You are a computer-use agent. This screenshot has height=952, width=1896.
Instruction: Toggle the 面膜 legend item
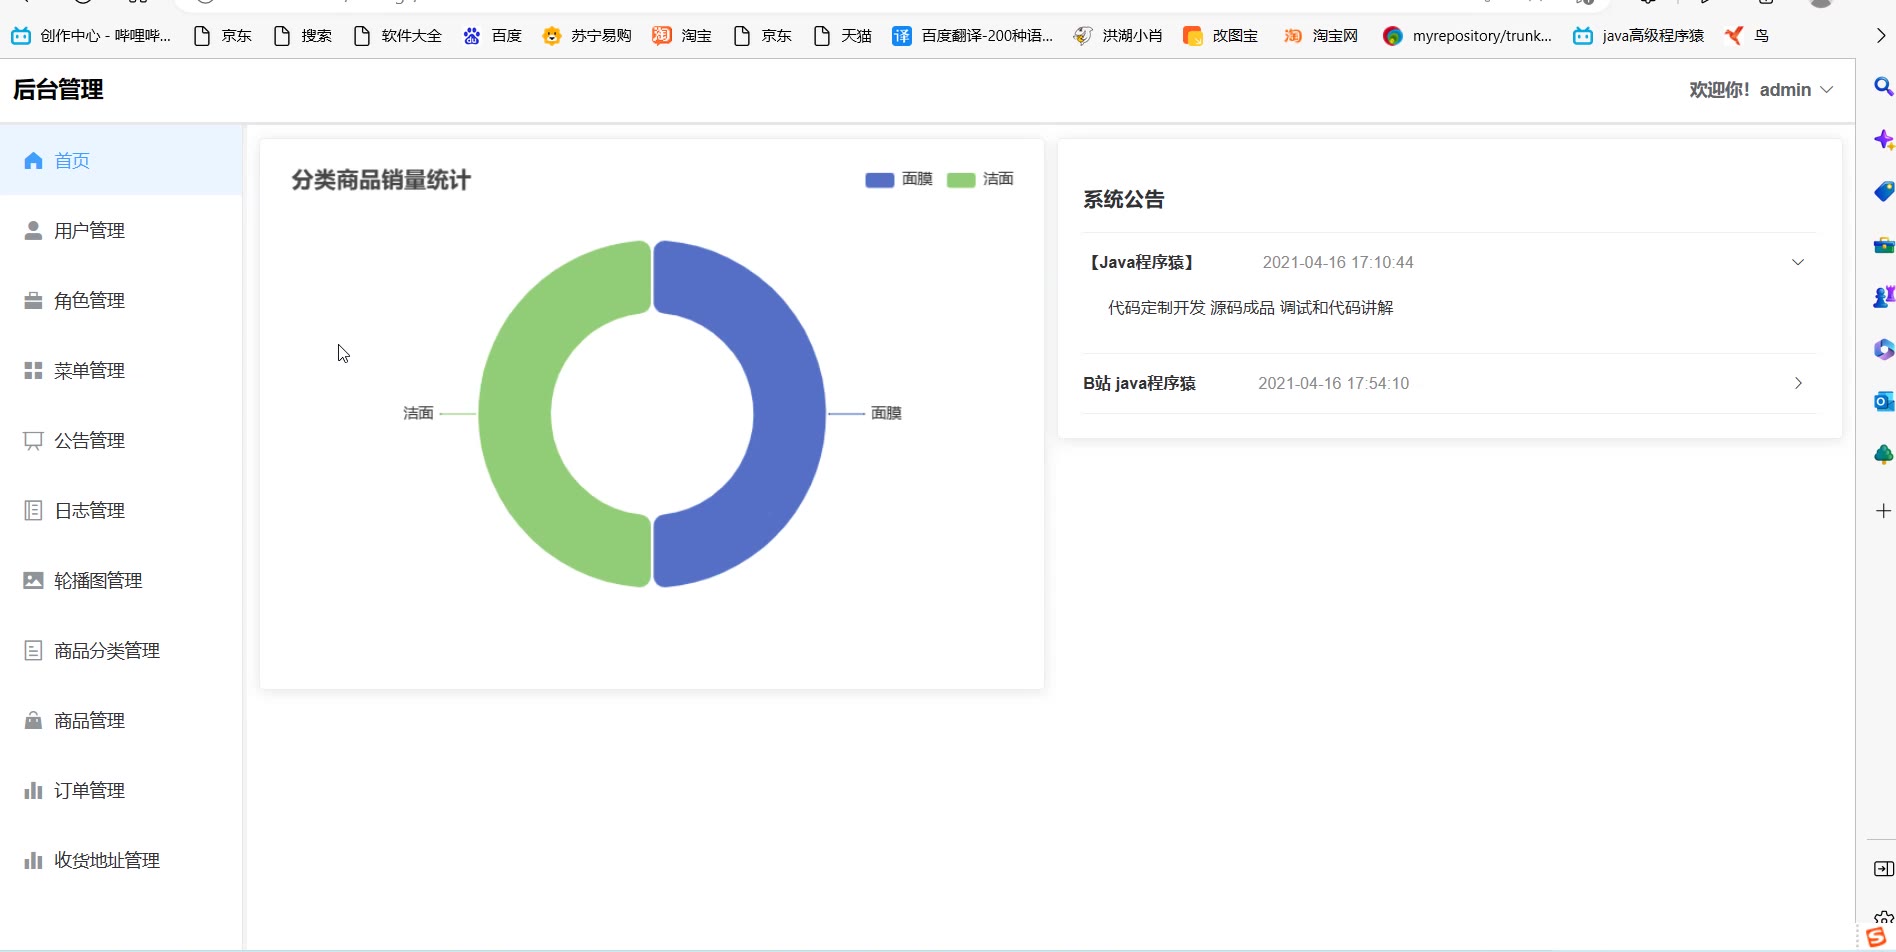[x=899, y=179]
